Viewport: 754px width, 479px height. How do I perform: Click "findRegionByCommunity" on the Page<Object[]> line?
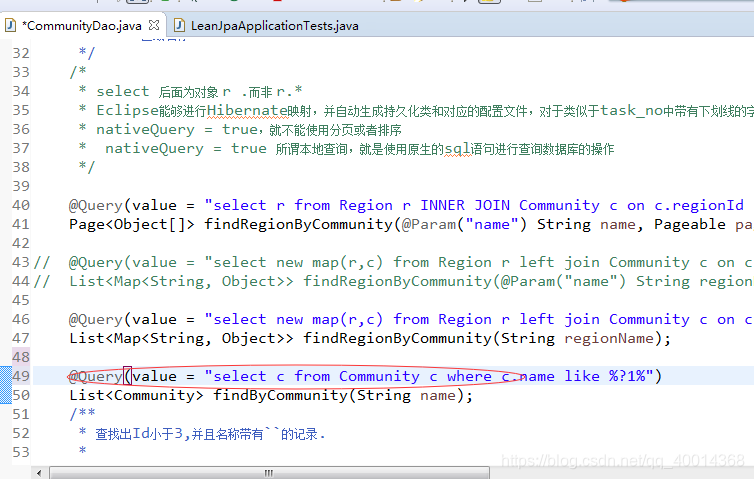(x=299, y=225)
